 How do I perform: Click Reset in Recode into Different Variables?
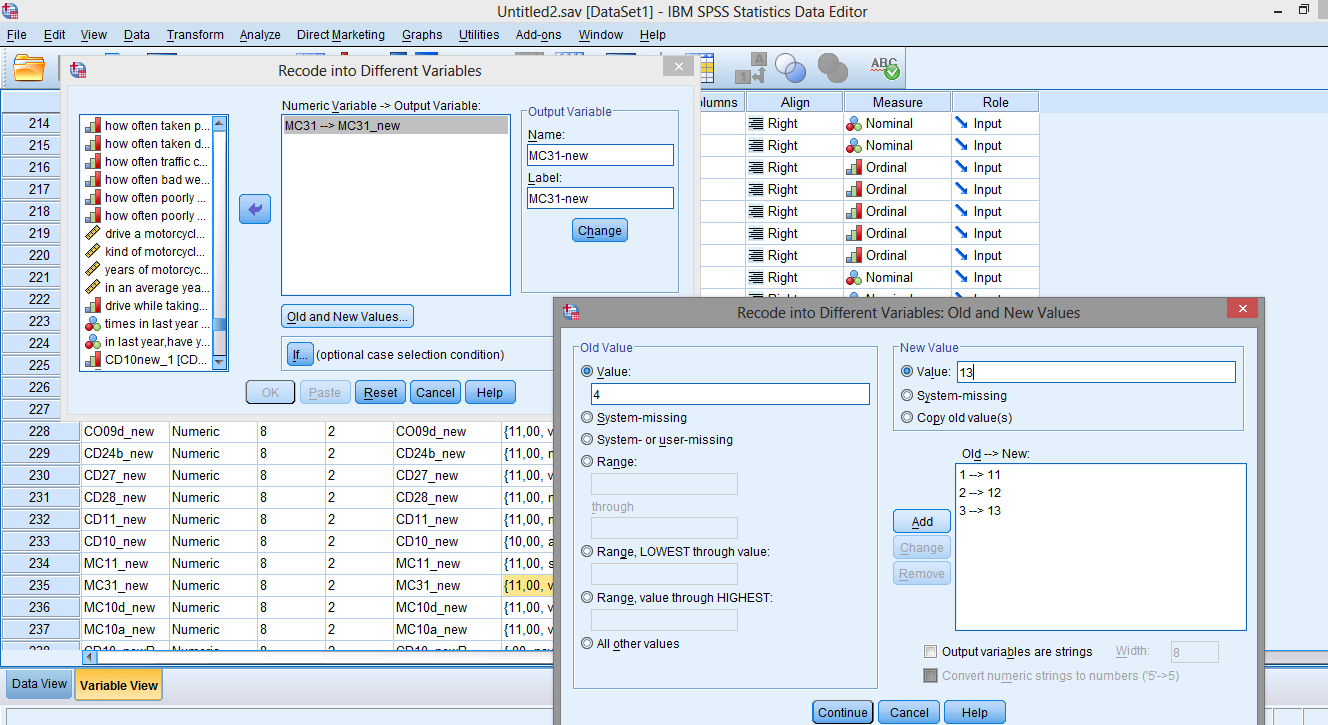[380, 392]
